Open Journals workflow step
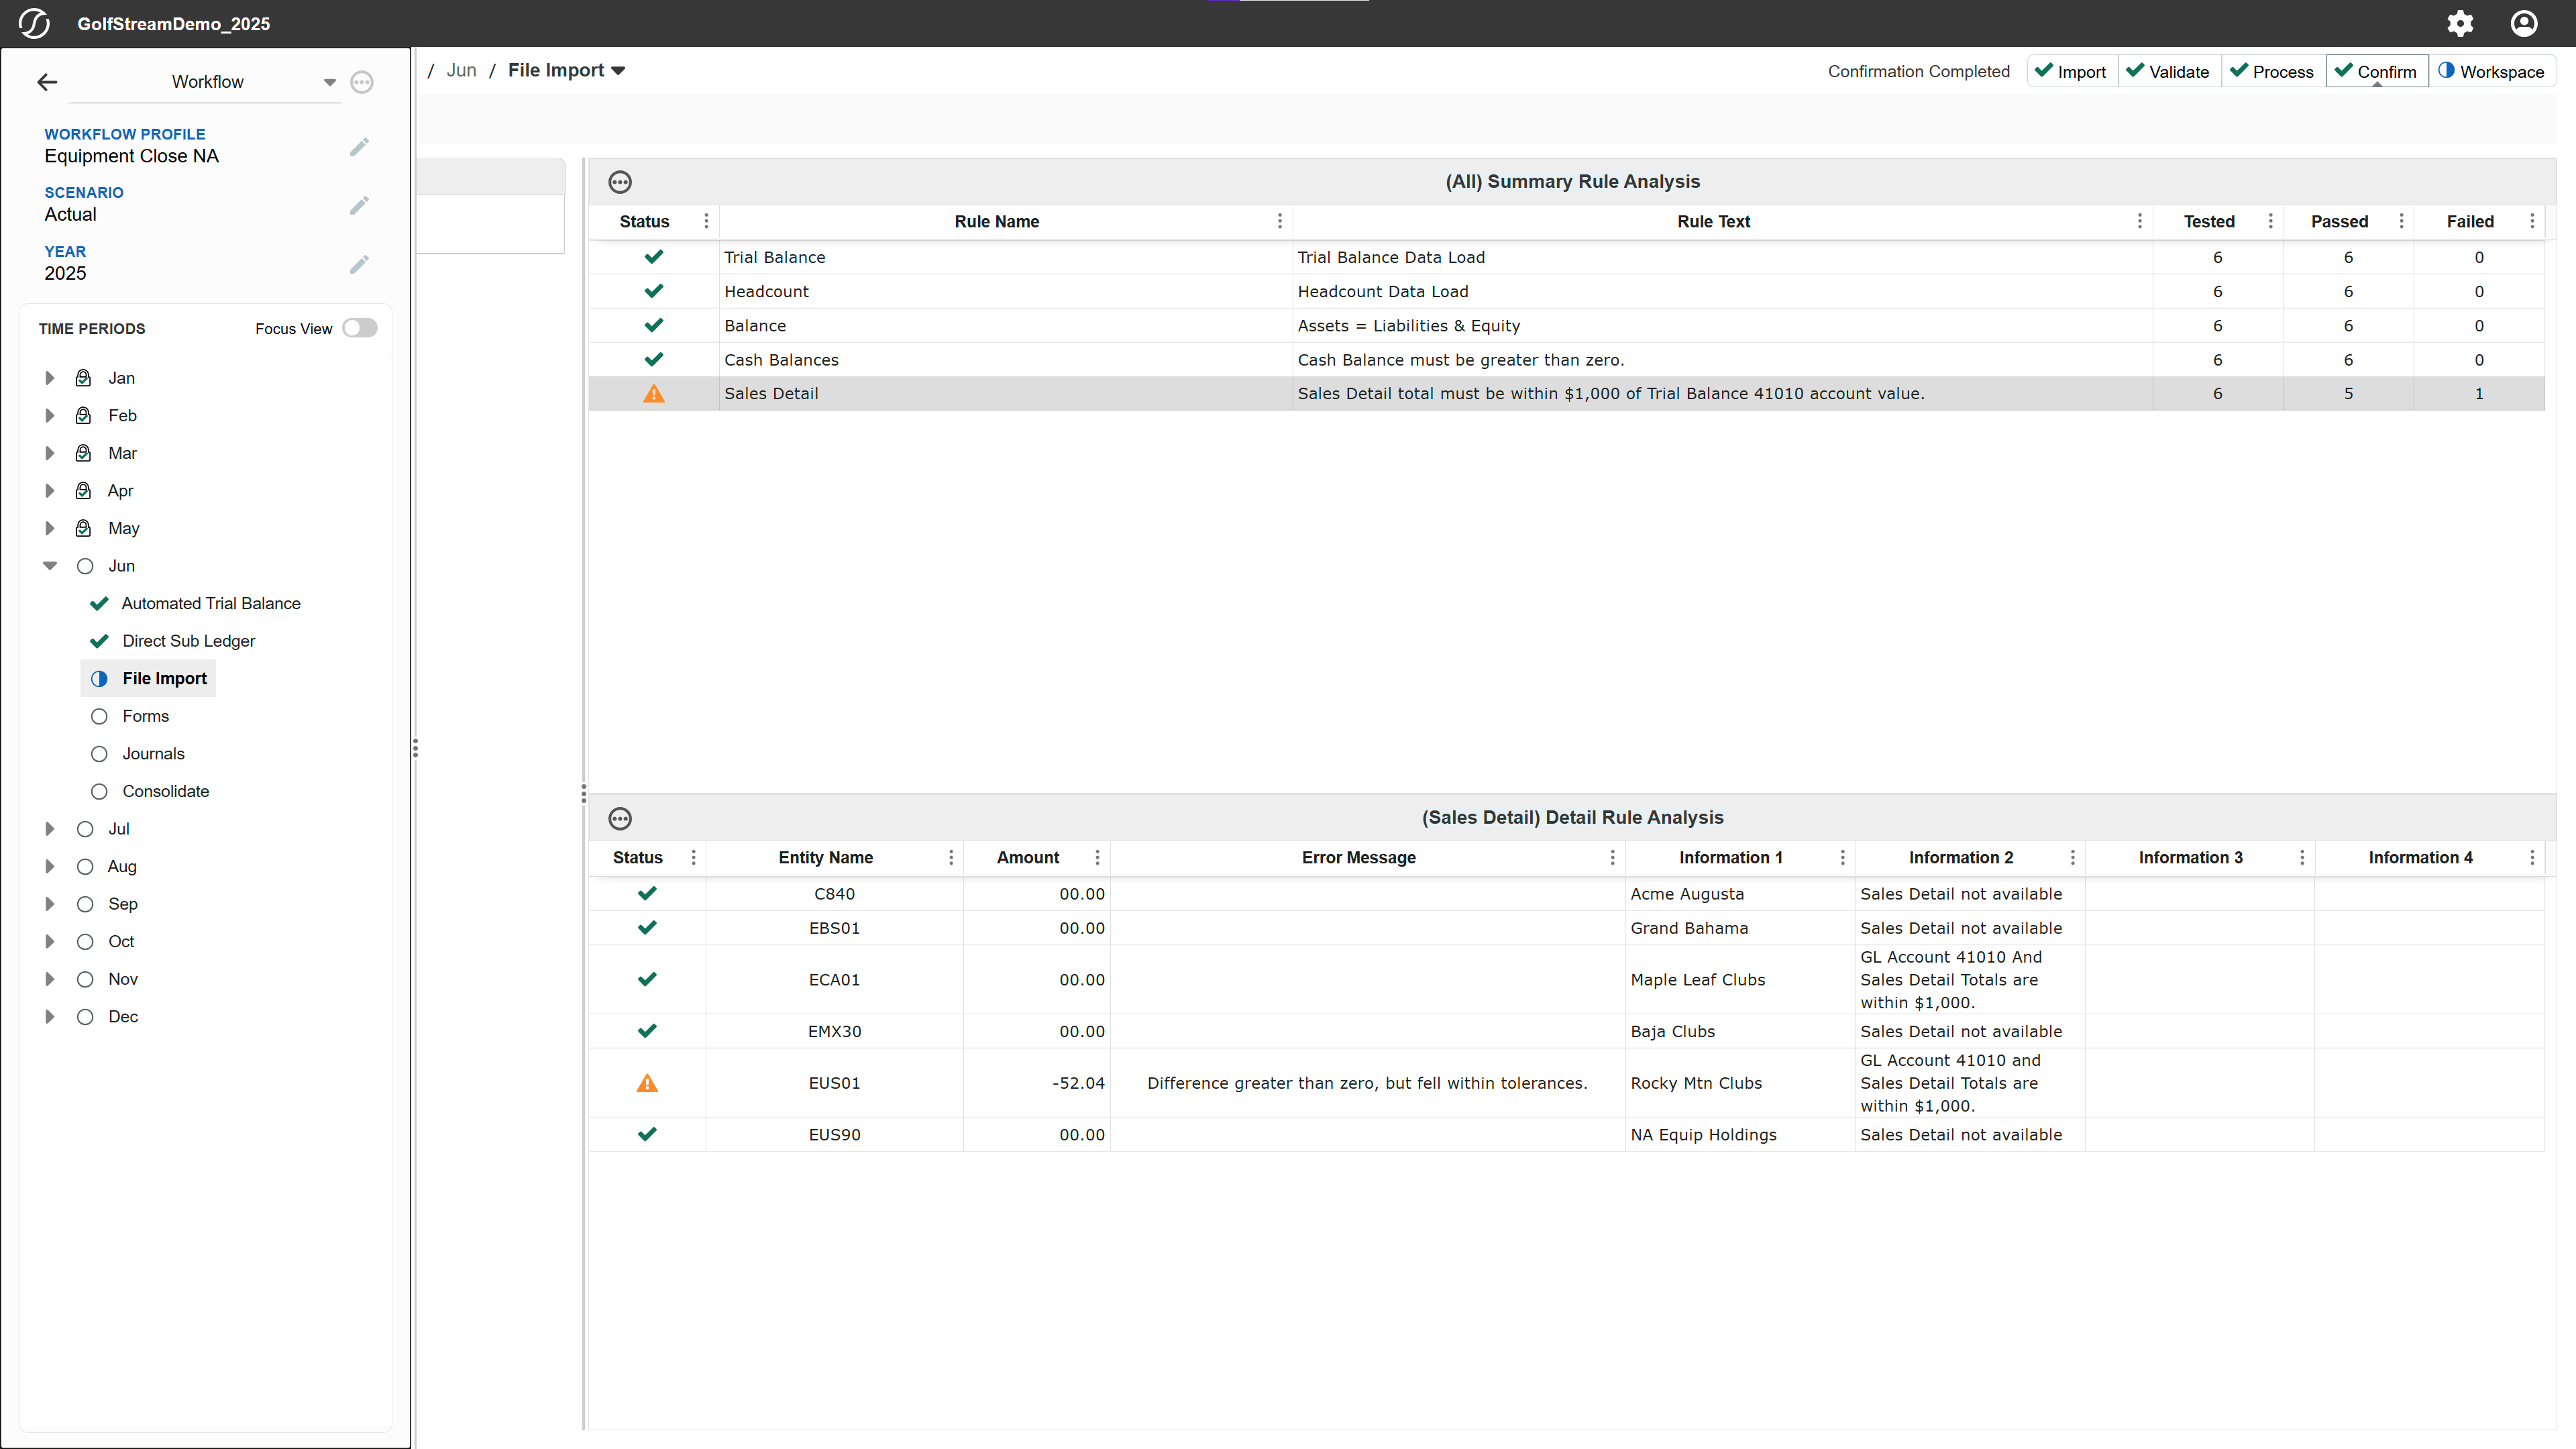The width and height of the screenshot is (2576, 1449). 153,754
